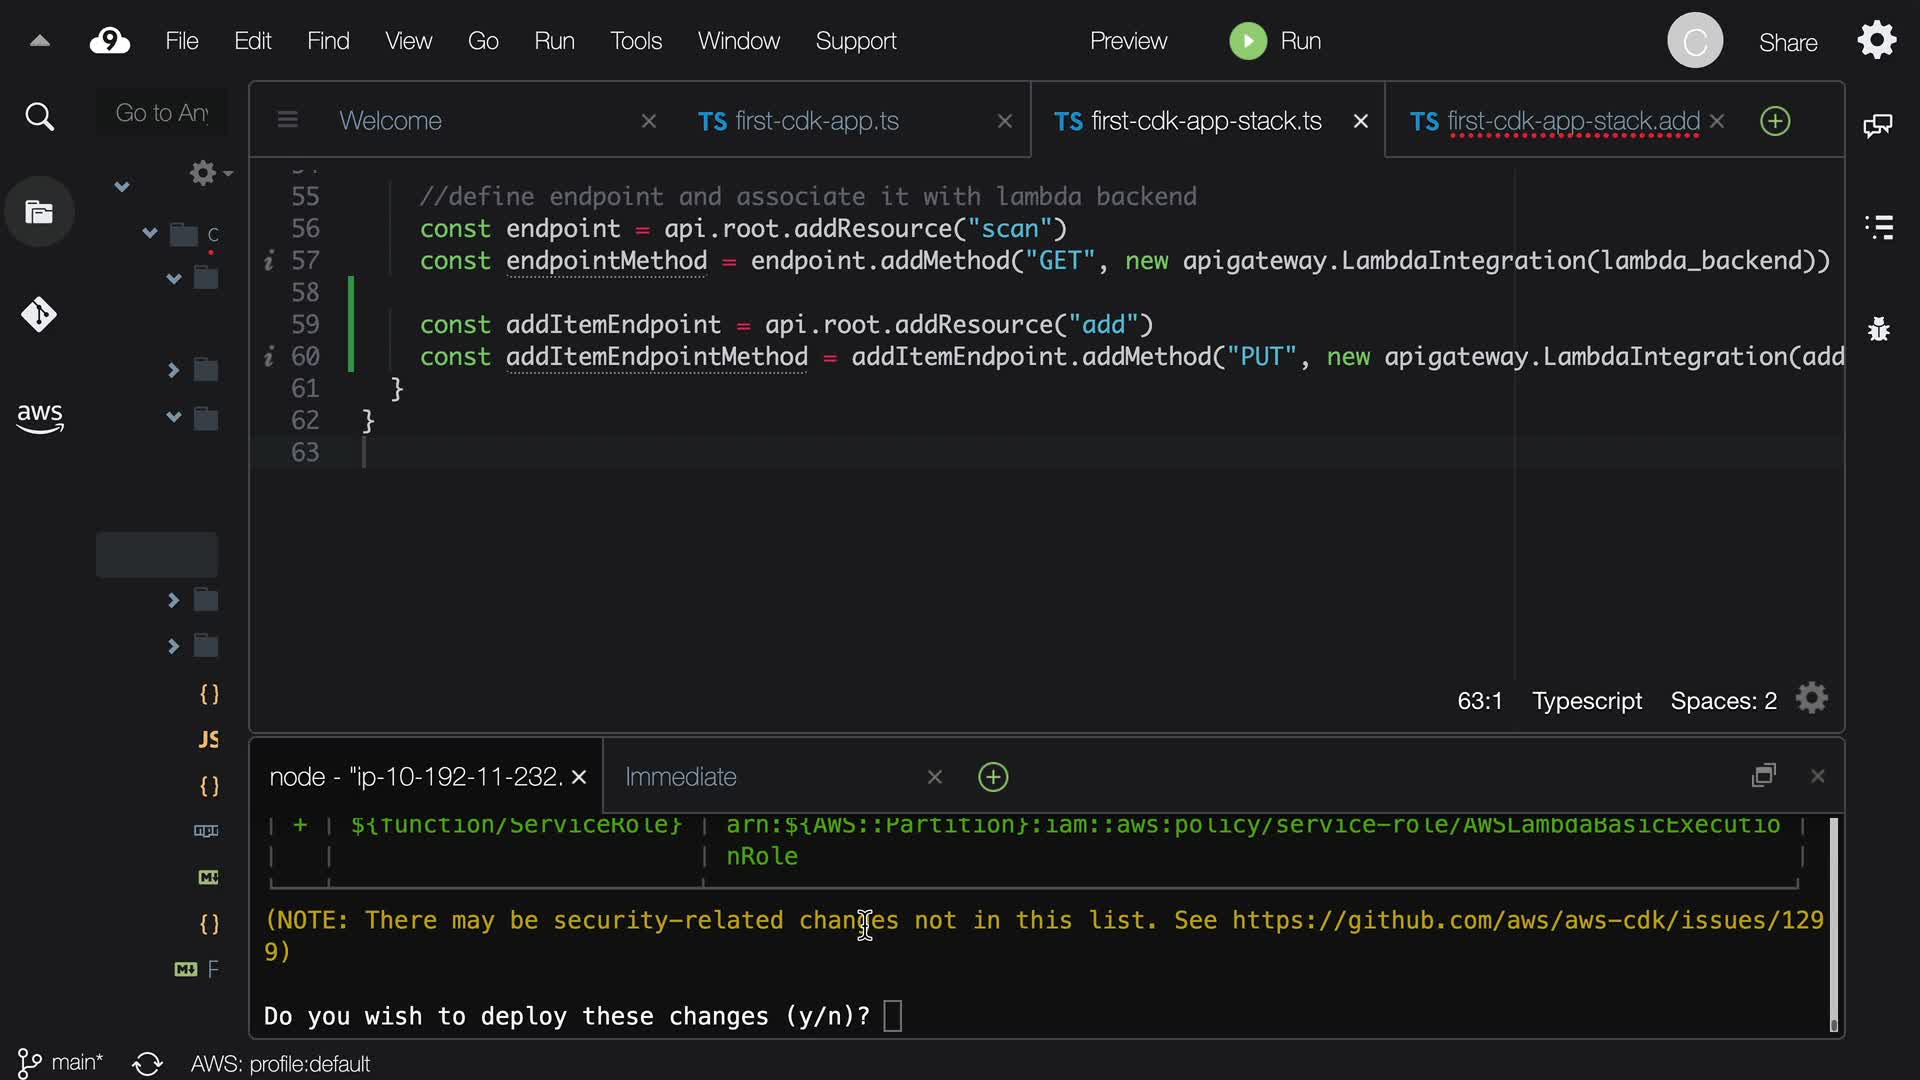Open the AWS Toolkit sidebar panel
The image size is (1920, 1080).
pyautogui.click(x=39, y=417)
